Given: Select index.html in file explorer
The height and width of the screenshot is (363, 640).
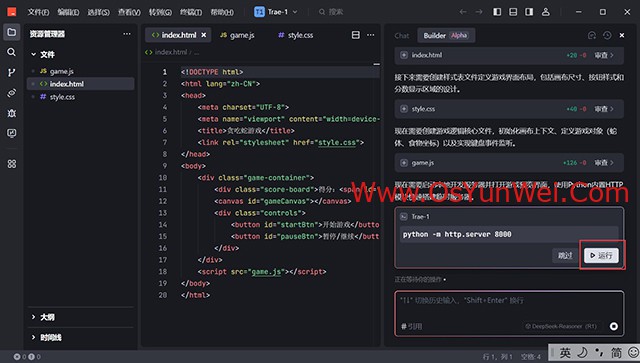Looking at the screenshot, I should click(x=81, y=84).
